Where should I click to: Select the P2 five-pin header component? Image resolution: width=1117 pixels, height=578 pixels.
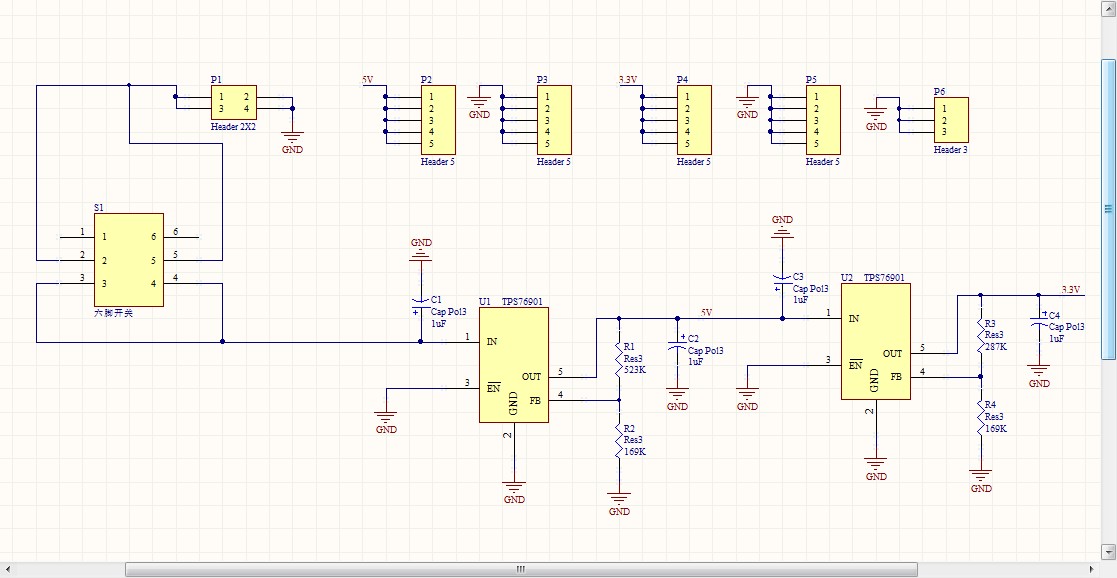[x=438, y=120]
